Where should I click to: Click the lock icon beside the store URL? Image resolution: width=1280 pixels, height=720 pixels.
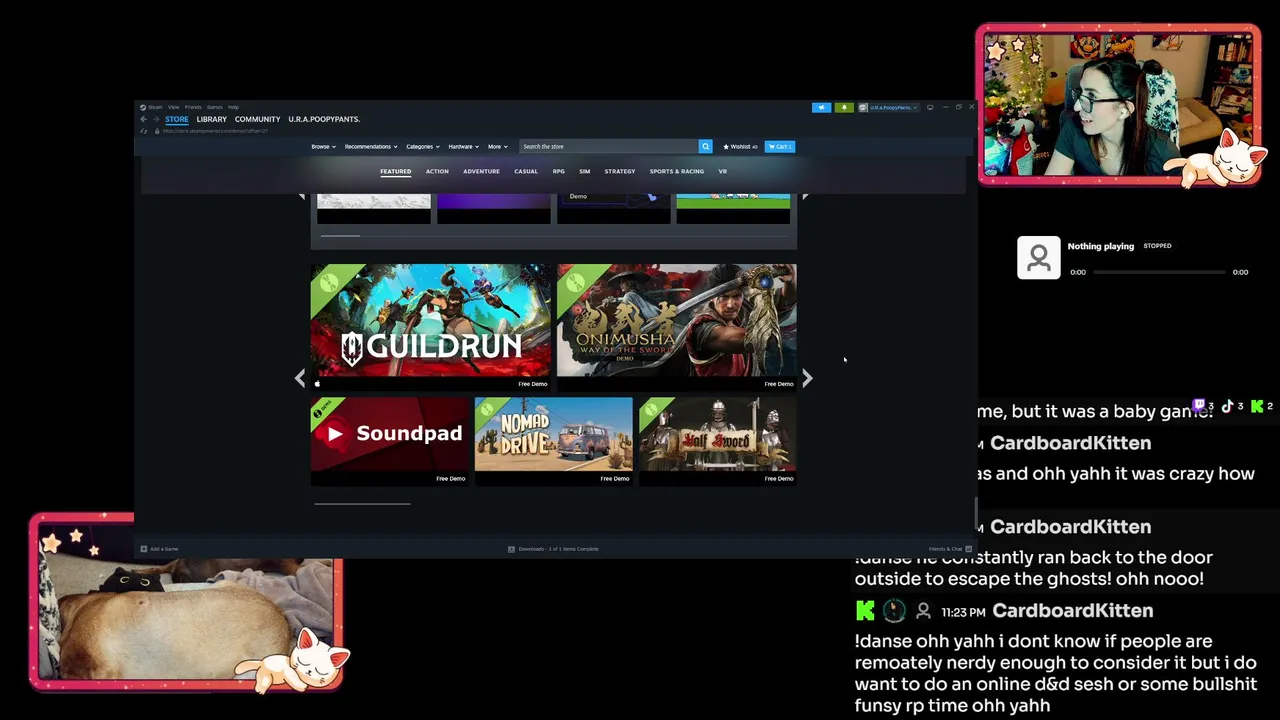point(157,131)
